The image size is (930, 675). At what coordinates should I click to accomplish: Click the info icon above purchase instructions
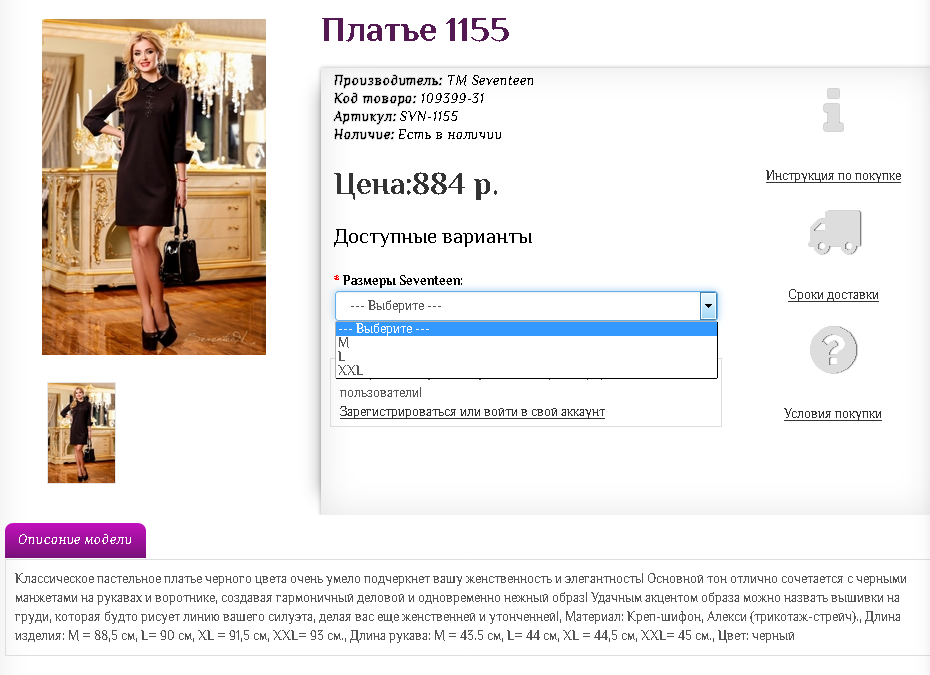click(833, 110)
